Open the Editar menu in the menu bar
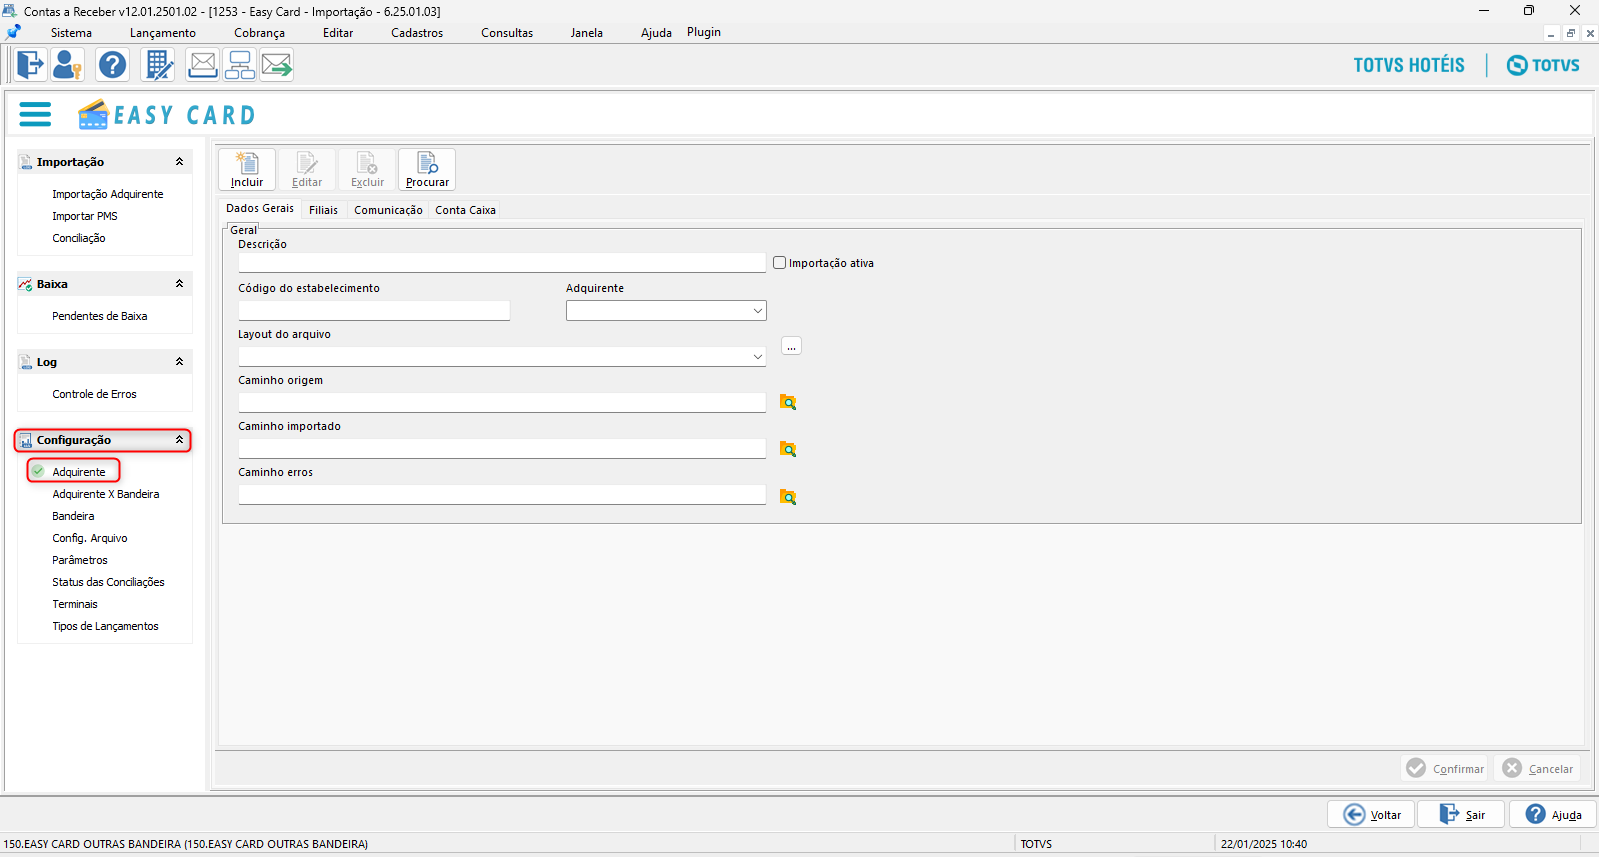This screenshot has height=857, width=1599. pyautogui.click(x=338, y=33)
